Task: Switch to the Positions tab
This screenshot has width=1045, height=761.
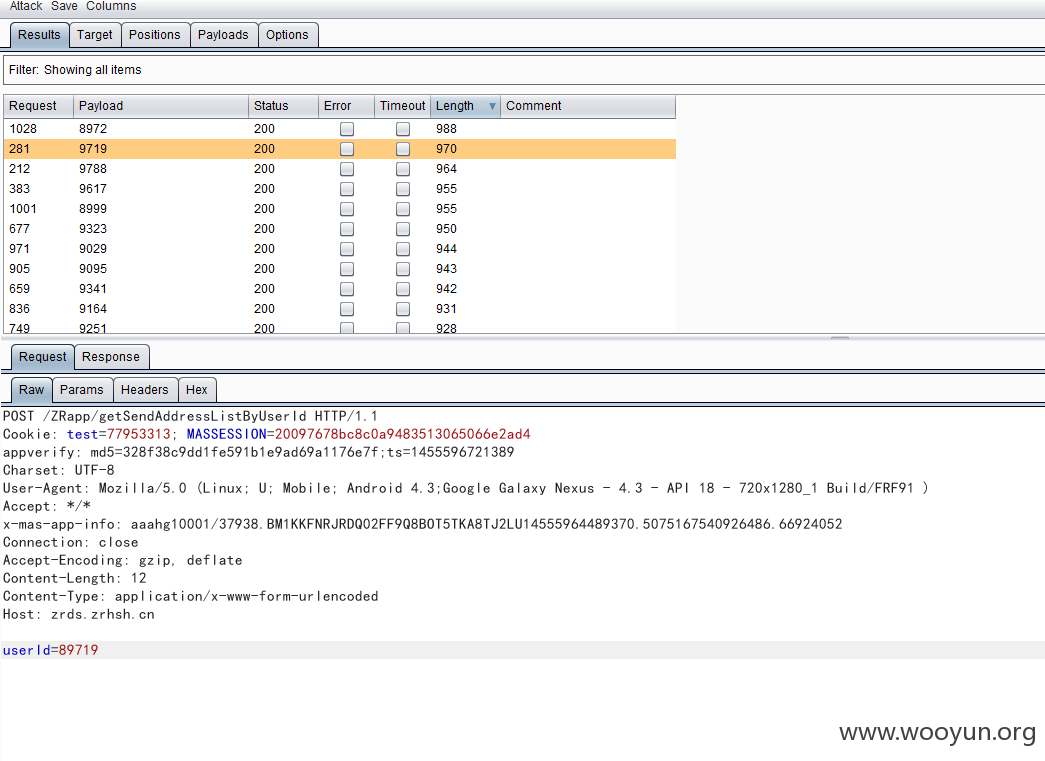Action: (155, 35)
